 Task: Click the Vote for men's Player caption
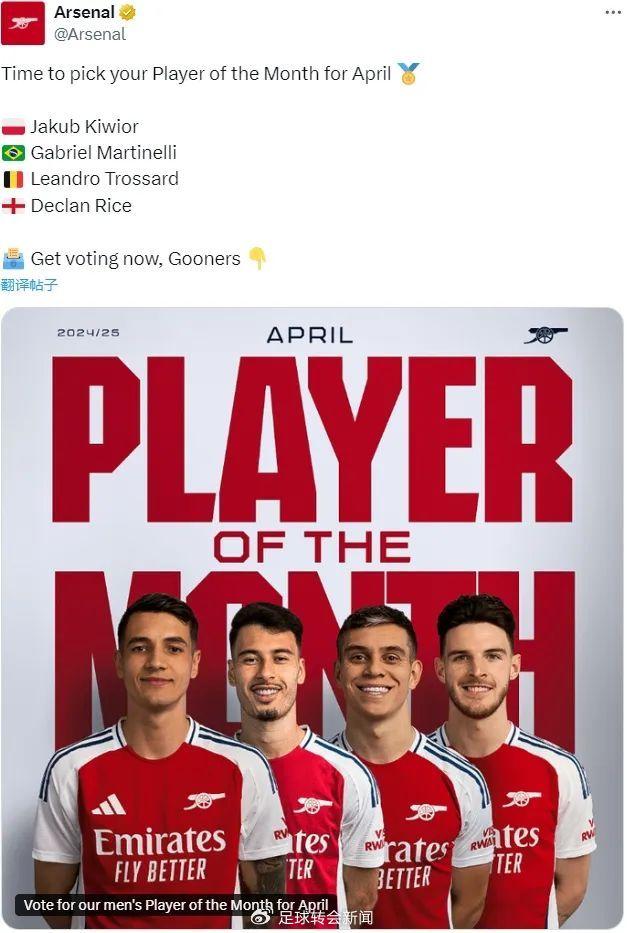click(176, 905)
